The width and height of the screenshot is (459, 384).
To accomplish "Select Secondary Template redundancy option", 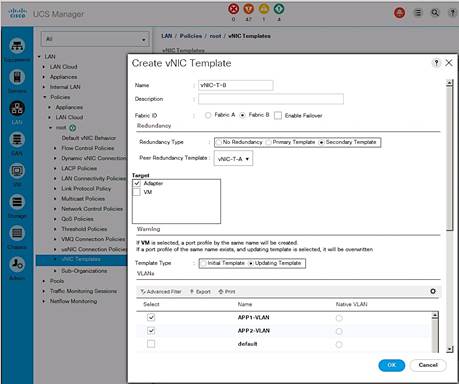I will click(x=321, y=142).
